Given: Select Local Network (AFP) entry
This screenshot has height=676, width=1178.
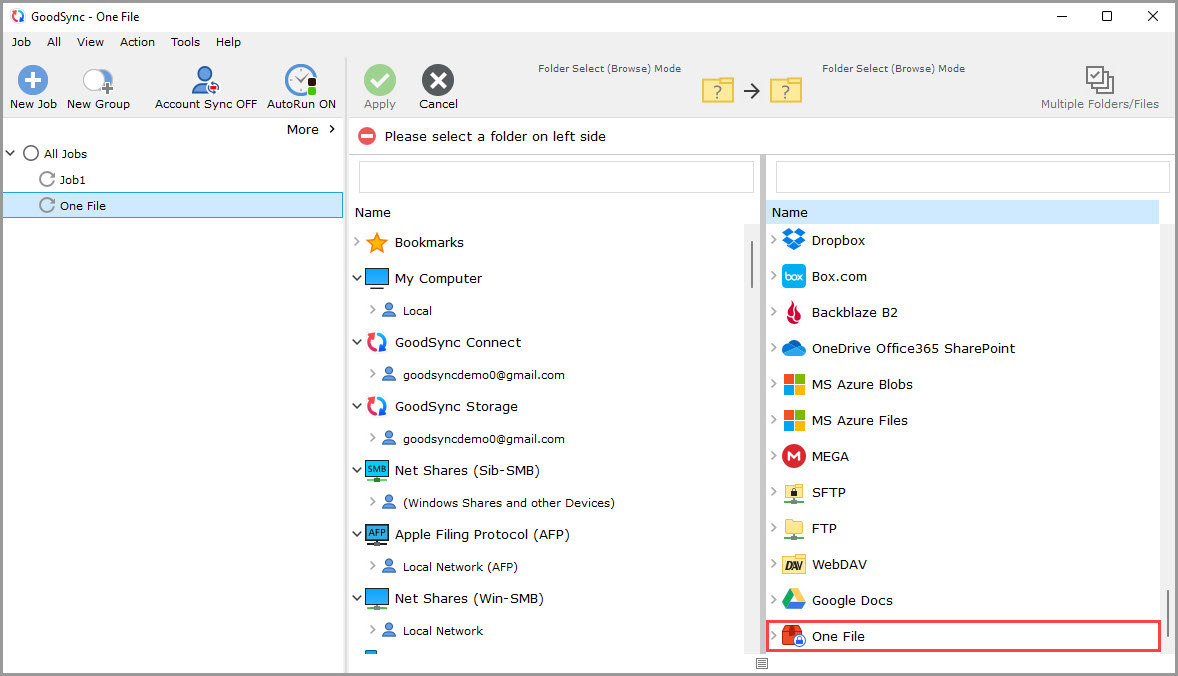Looking at the screenshot, I should click(x=460, y=566).
